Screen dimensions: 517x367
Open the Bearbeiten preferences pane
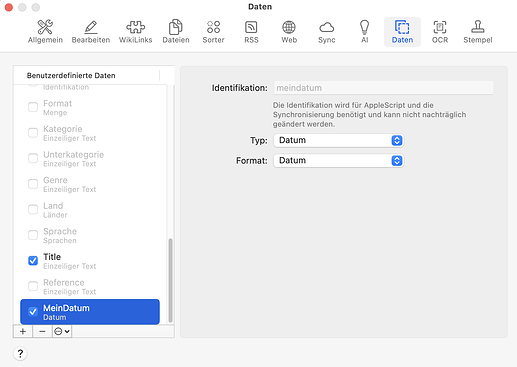point(91,32)
